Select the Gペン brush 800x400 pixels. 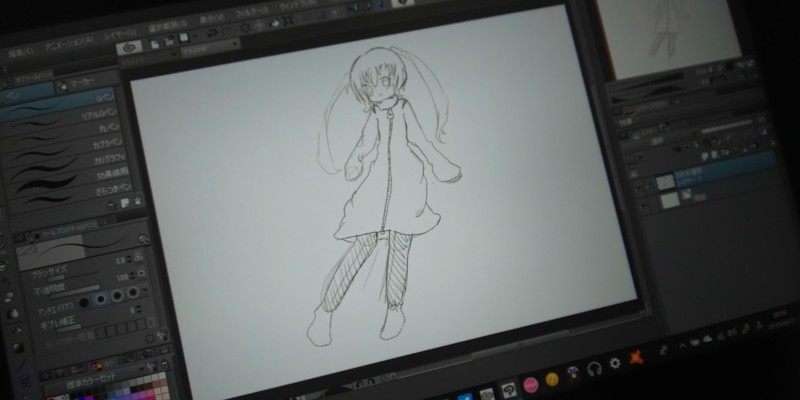tap(57, 103)
